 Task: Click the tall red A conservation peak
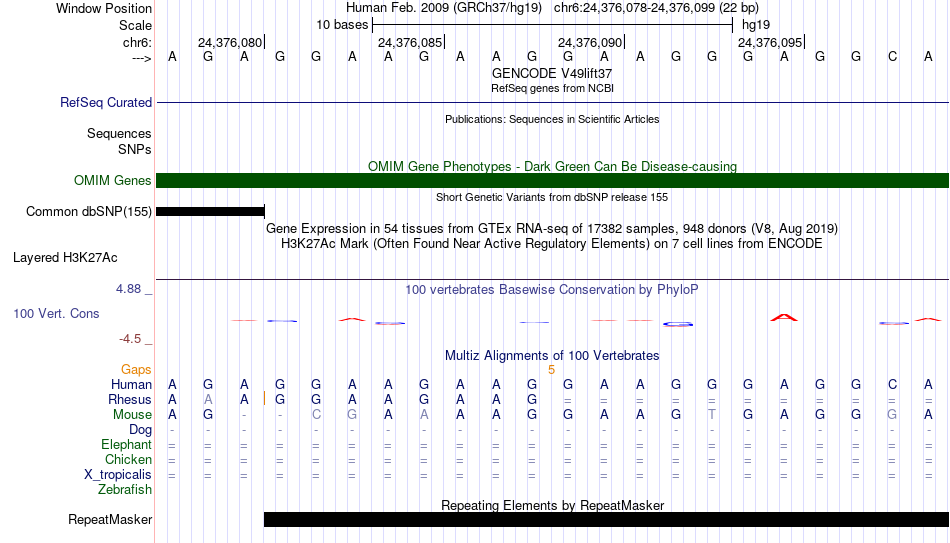pyautogui.click(x=784, y=317)
